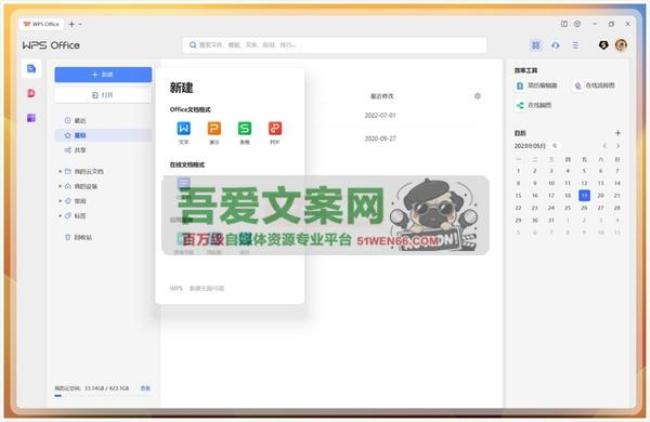Click the list menu icon in the top bar
The height and width of the screenshot is (422, 650).
575,45
